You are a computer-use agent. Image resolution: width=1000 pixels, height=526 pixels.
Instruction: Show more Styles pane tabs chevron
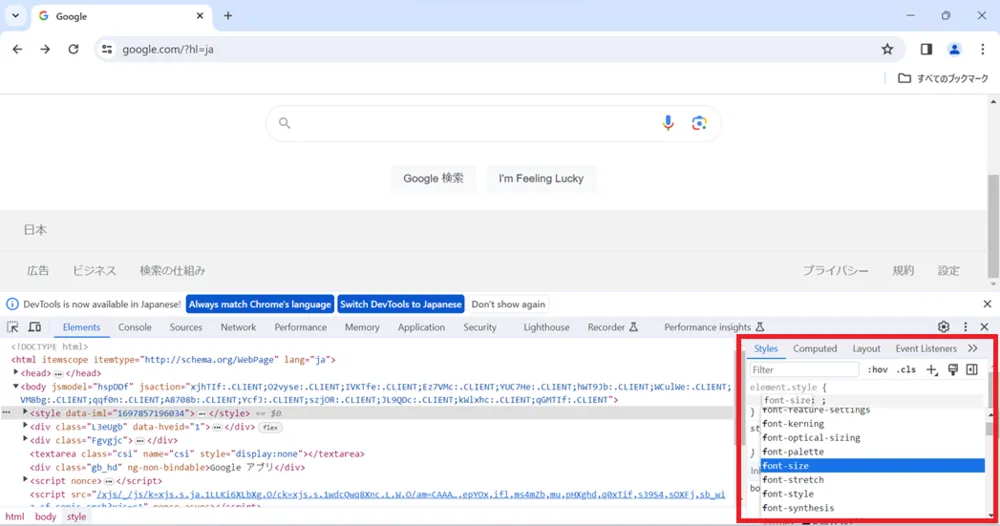click(973, 349)
